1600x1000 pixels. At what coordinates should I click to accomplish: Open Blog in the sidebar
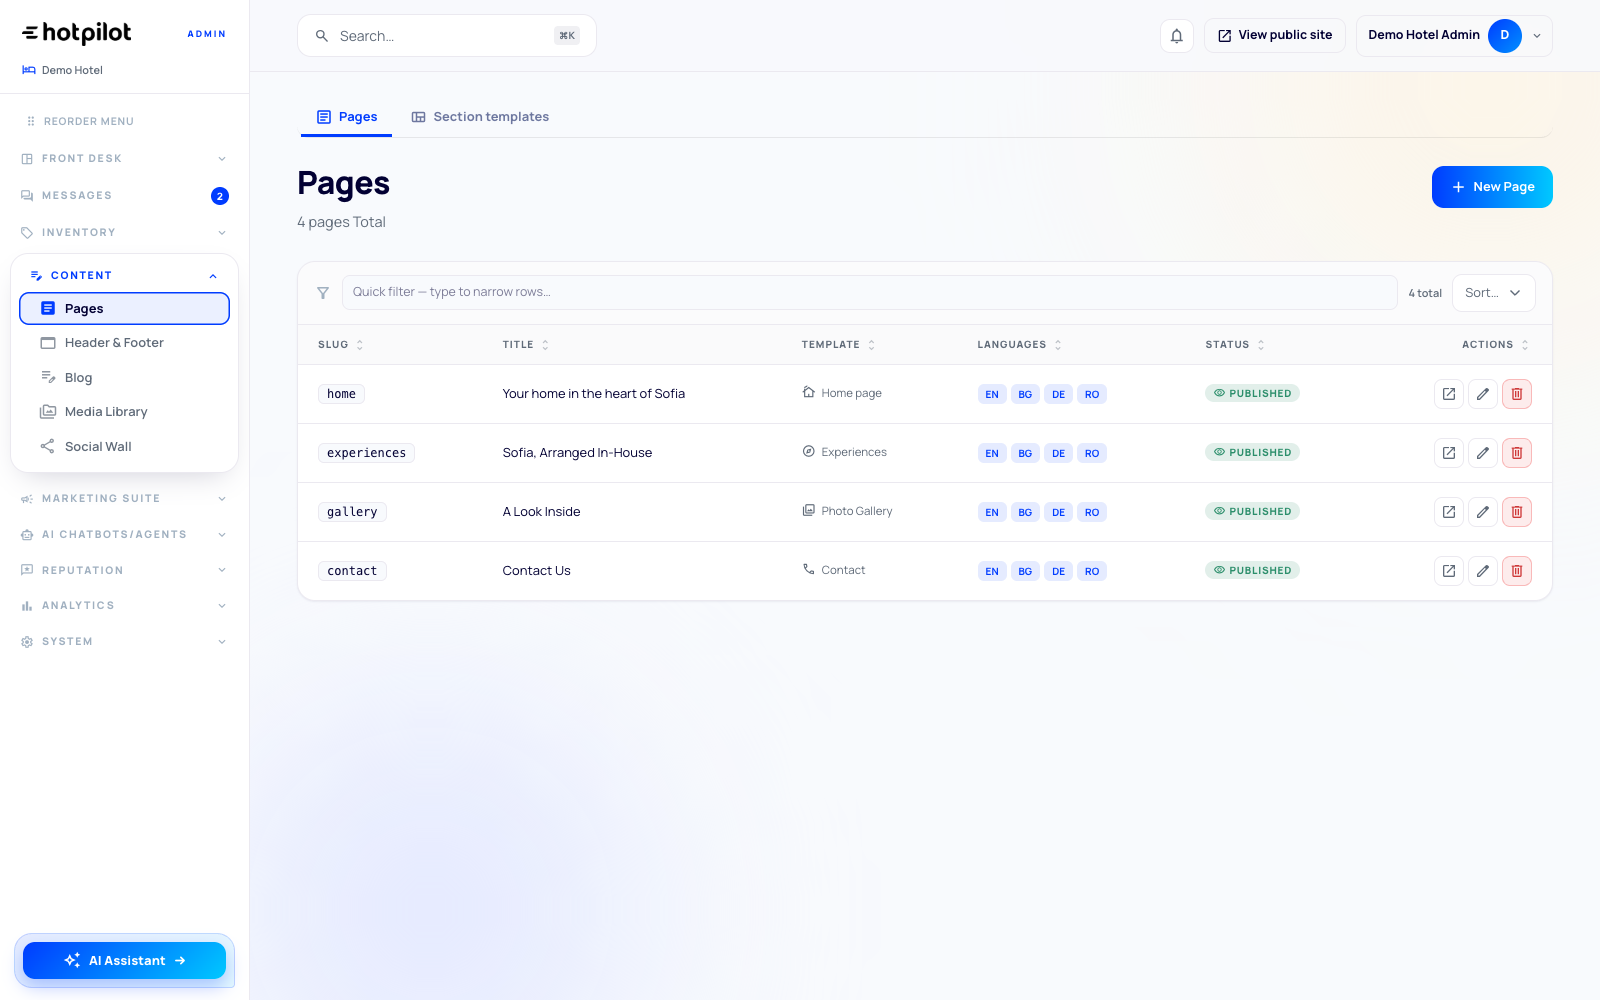(124, 378)
